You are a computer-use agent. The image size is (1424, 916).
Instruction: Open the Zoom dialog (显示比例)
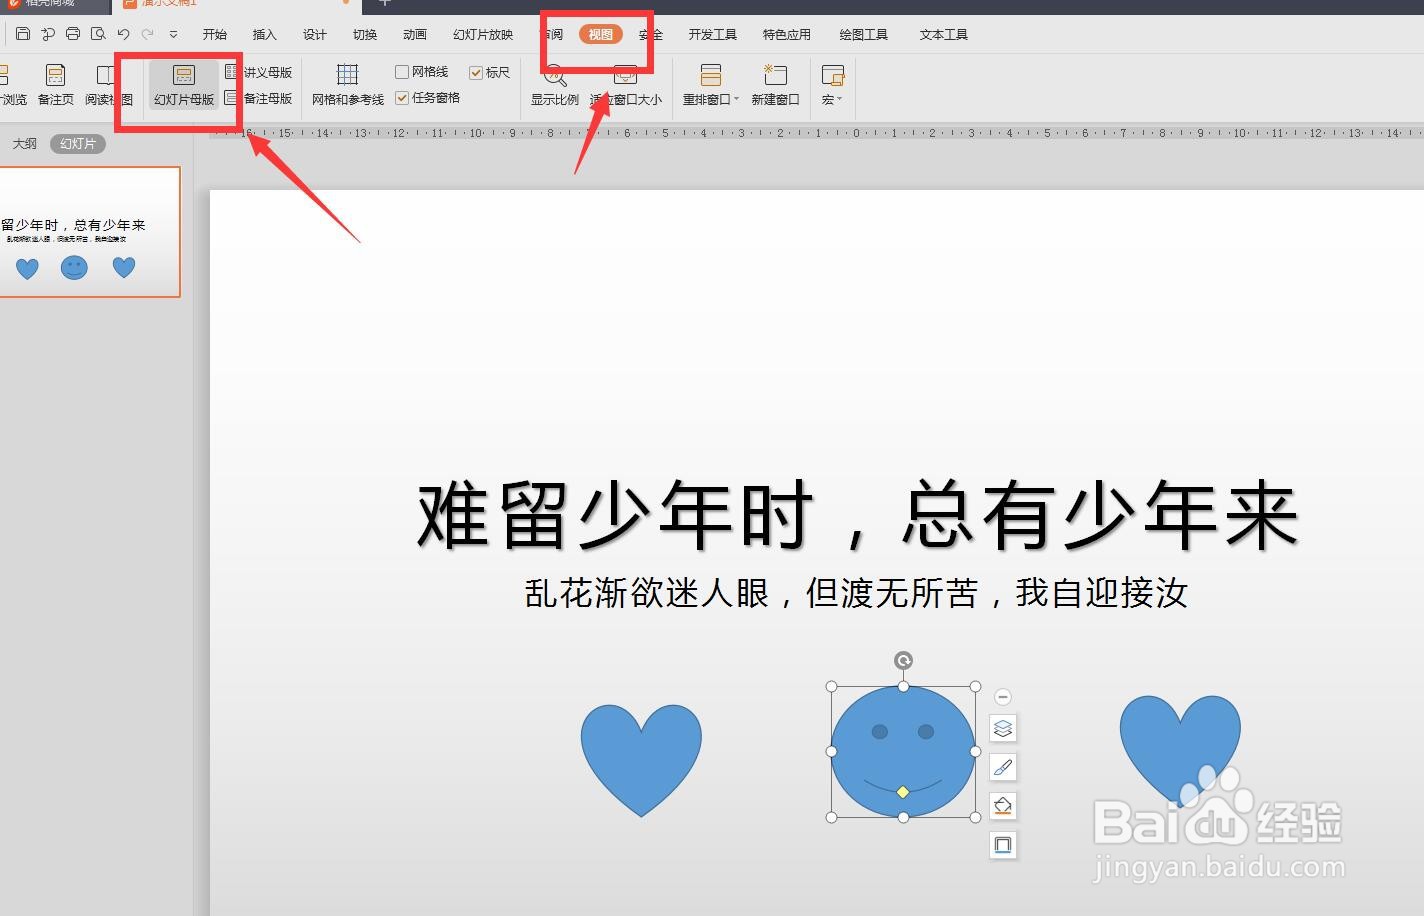[553, 85]
